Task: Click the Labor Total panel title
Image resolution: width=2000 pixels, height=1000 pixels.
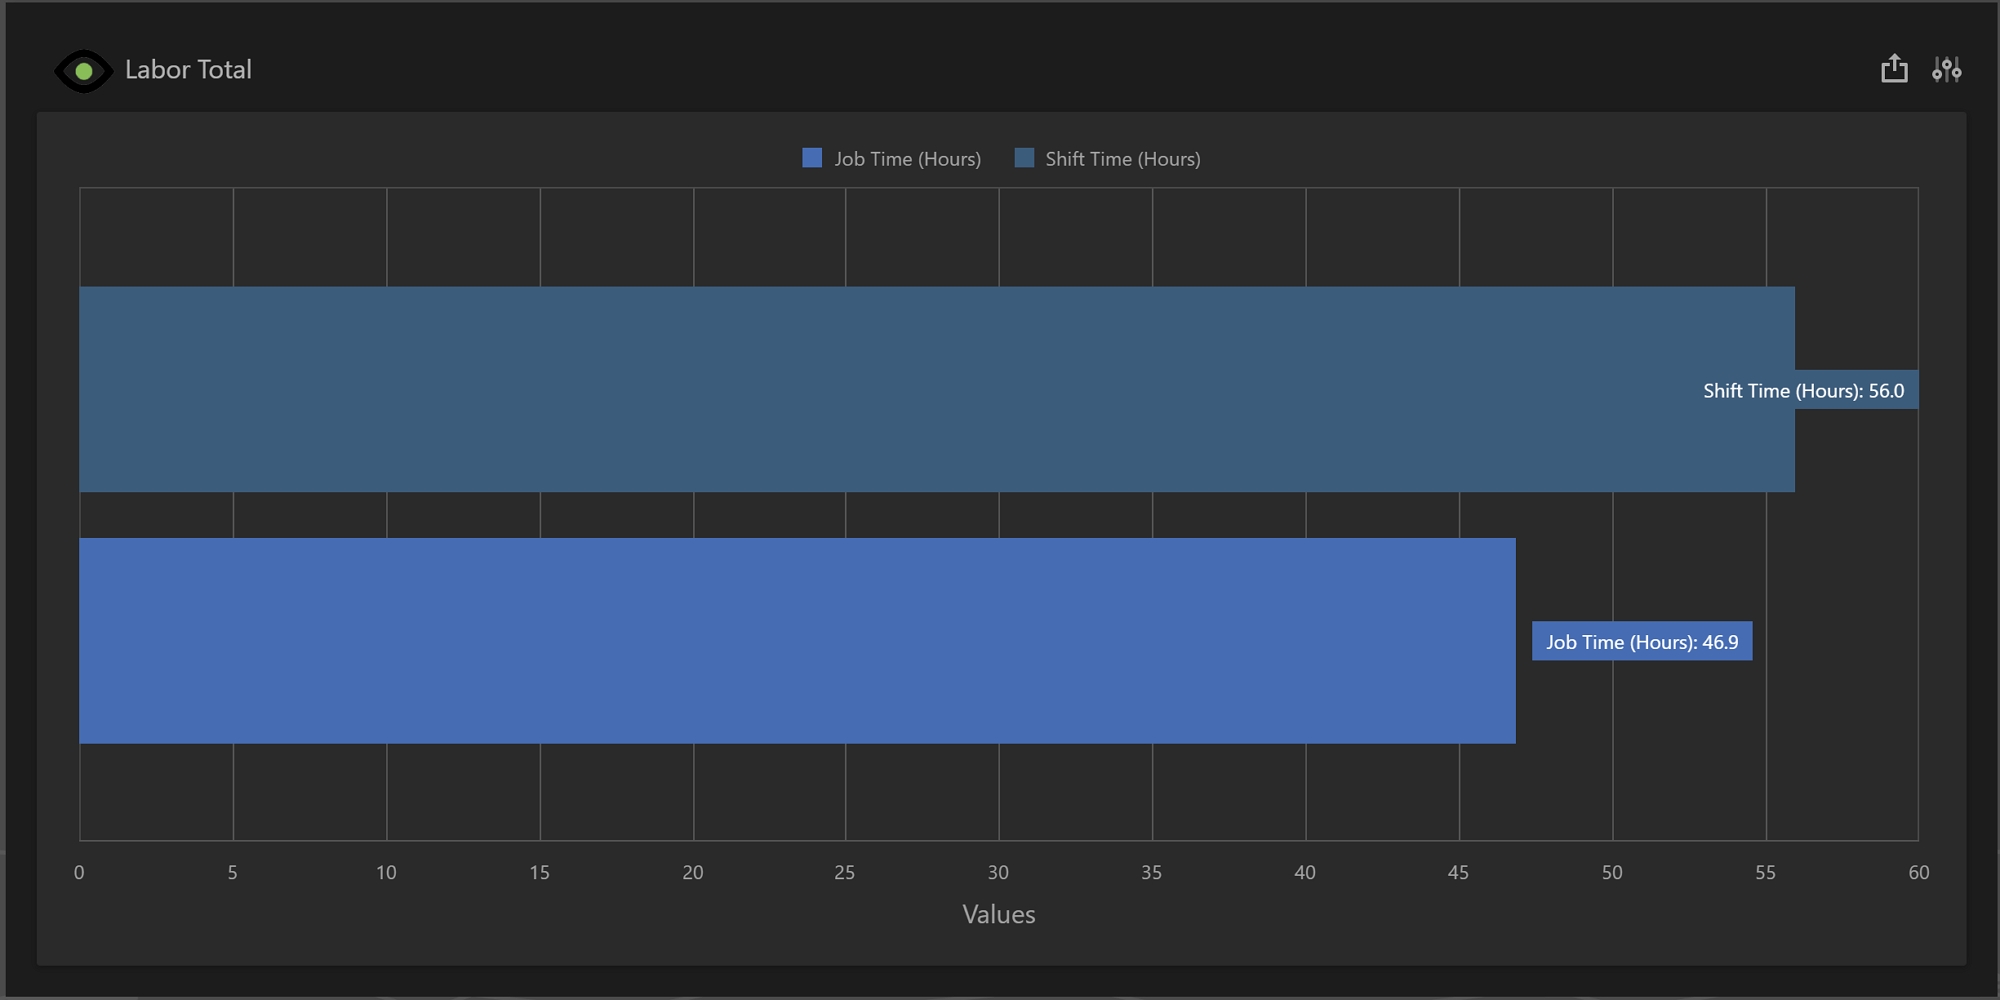Action: point(188,70)
